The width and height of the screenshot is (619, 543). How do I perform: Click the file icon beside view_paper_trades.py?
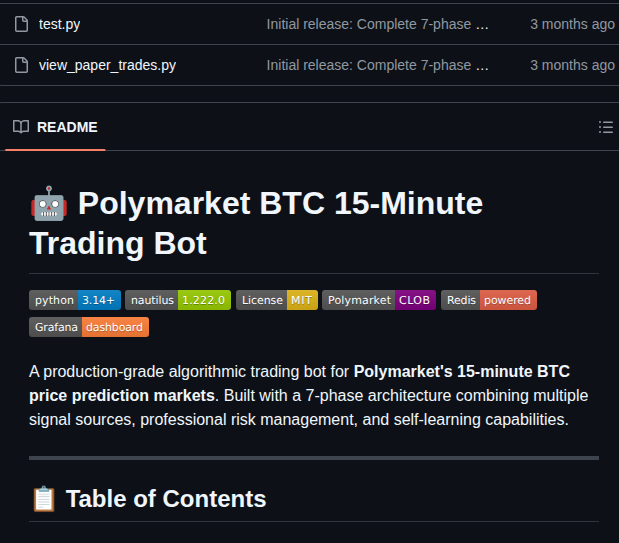(x=21, y=65)
